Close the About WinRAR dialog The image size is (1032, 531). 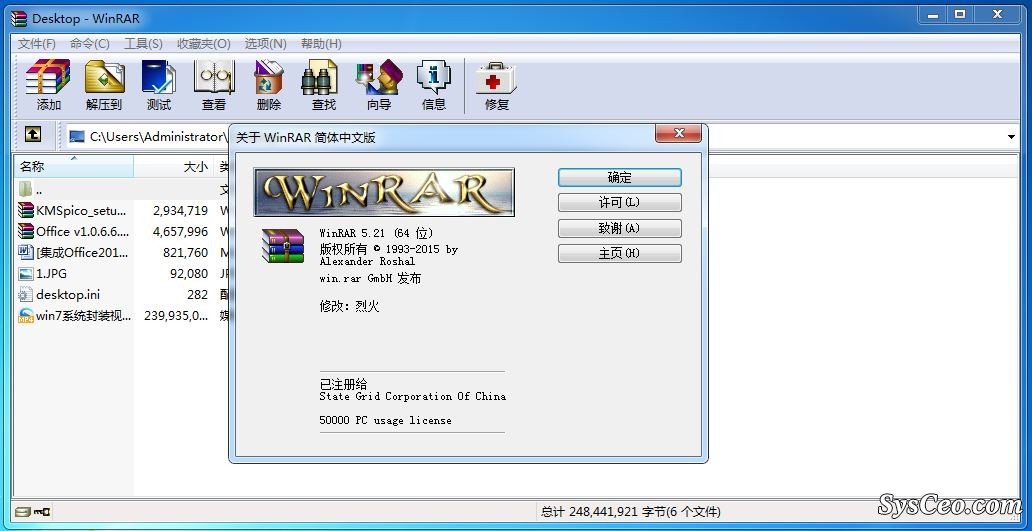(x=679, y=134)
